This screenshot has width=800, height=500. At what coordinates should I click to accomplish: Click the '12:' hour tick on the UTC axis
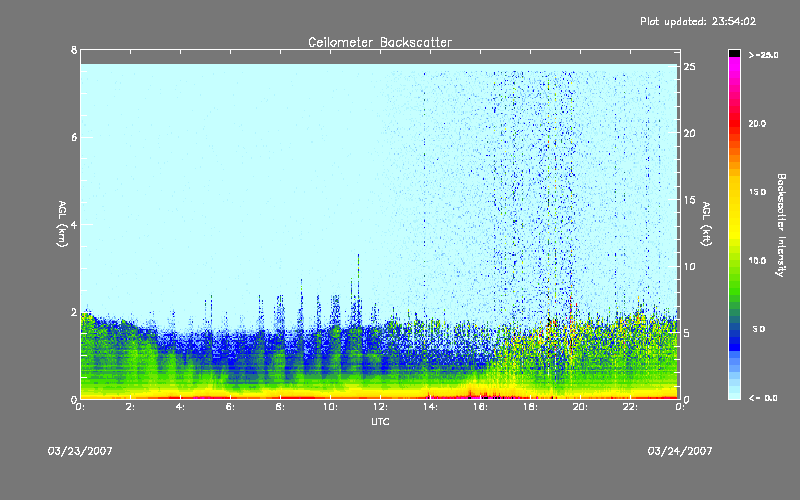(x=381, y=407)
